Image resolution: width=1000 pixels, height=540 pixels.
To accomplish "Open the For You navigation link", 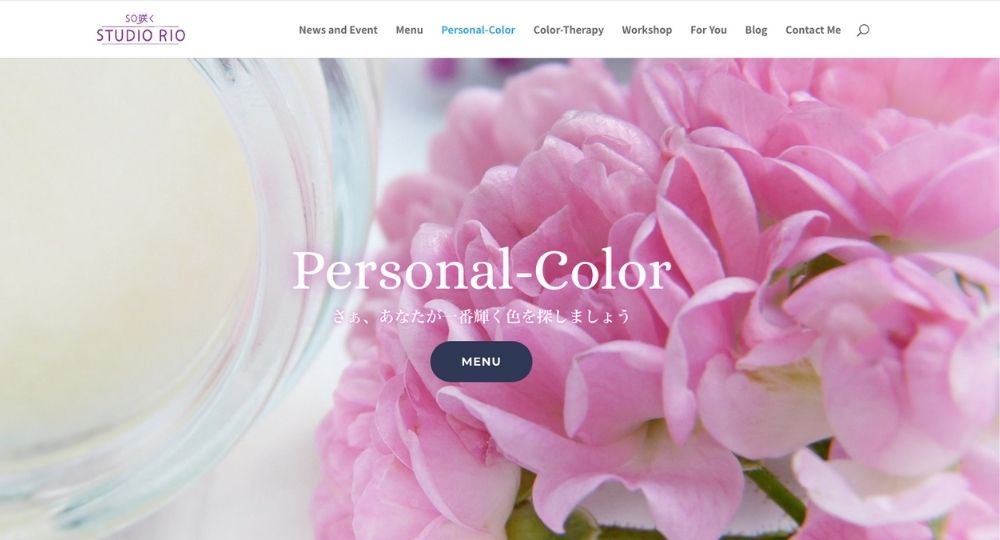I will point(709,30).
